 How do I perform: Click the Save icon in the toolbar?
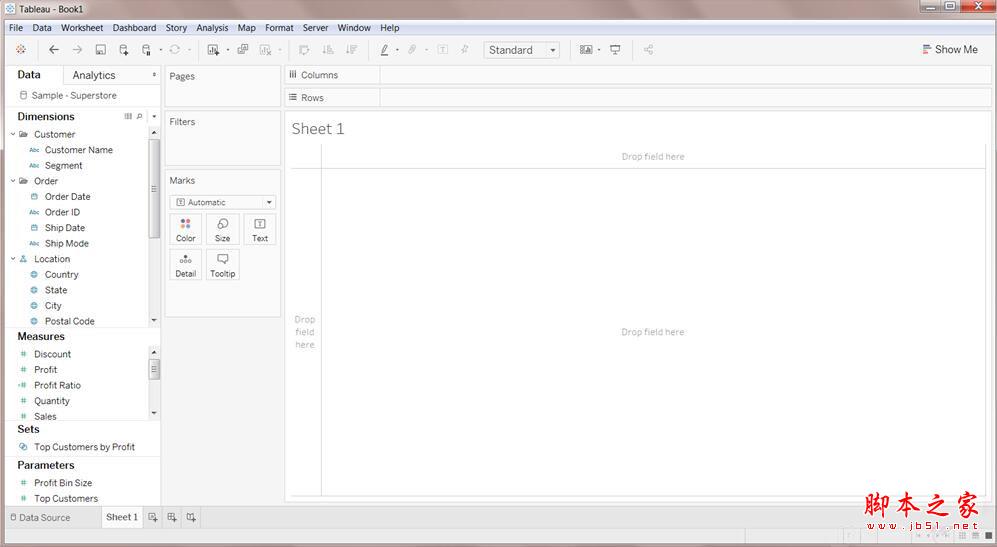100,50
